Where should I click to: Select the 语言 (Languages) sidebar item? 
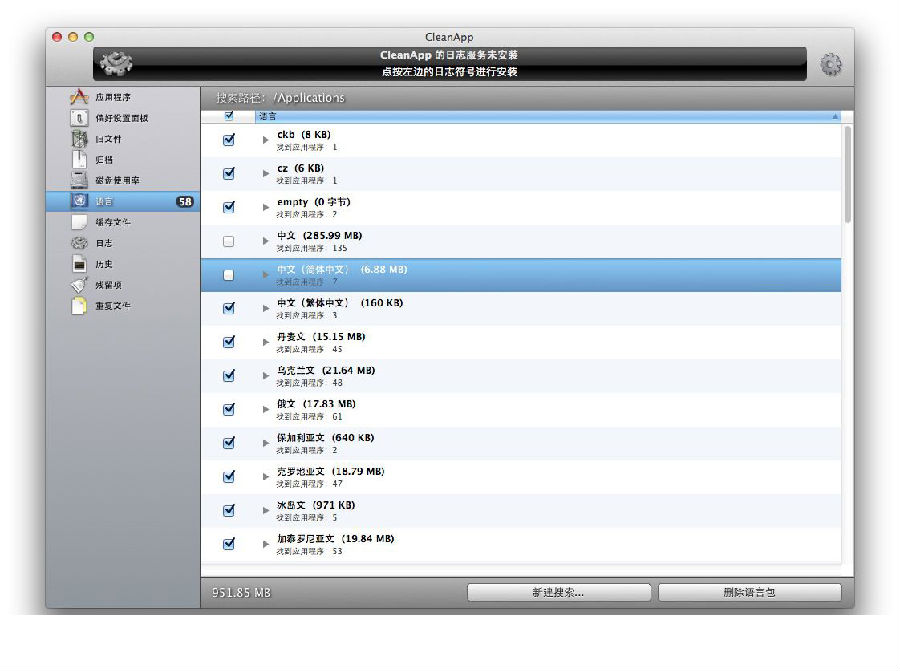coord(105,201)
